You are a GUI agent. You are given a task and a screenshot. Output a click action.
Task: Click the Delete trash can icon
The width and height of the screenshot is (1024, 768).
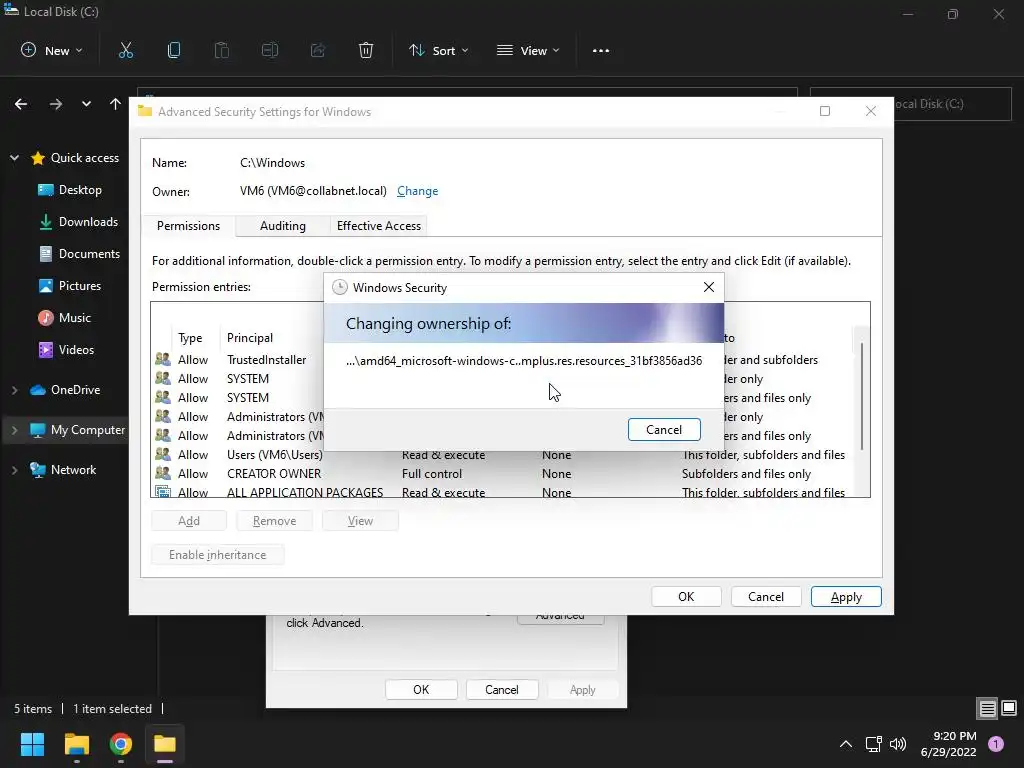[366, 50]
